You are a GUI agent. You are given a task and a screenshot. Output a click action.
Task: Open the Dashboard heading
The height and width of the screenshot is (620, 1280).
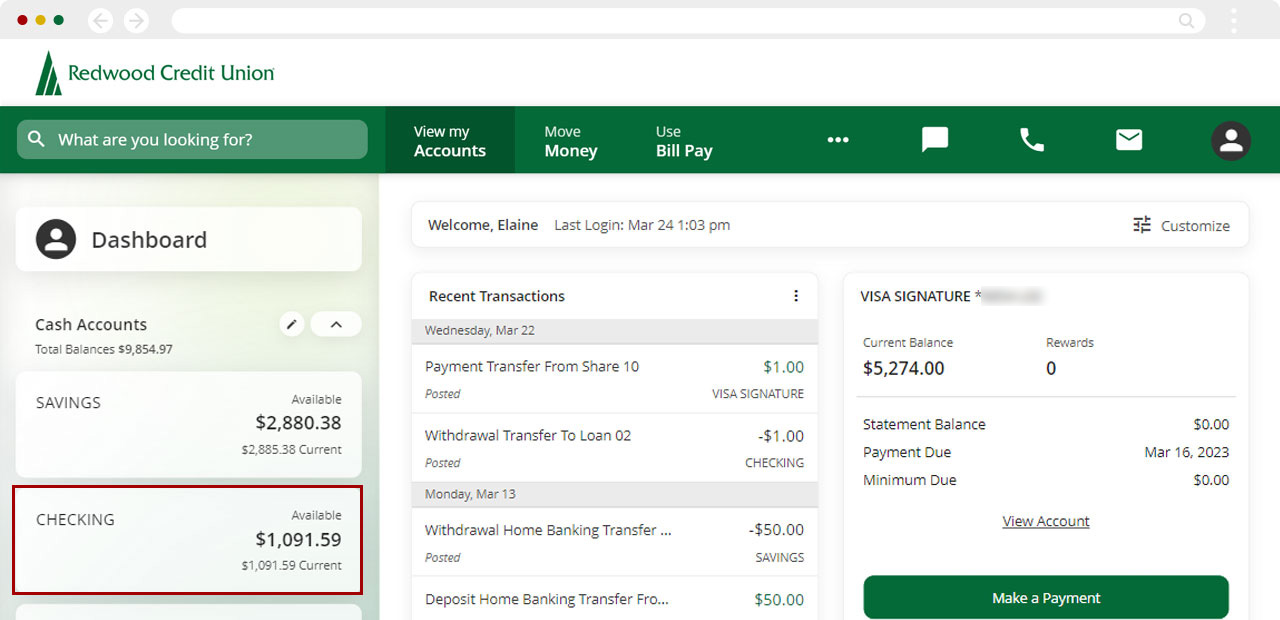(x=149, y=240)
